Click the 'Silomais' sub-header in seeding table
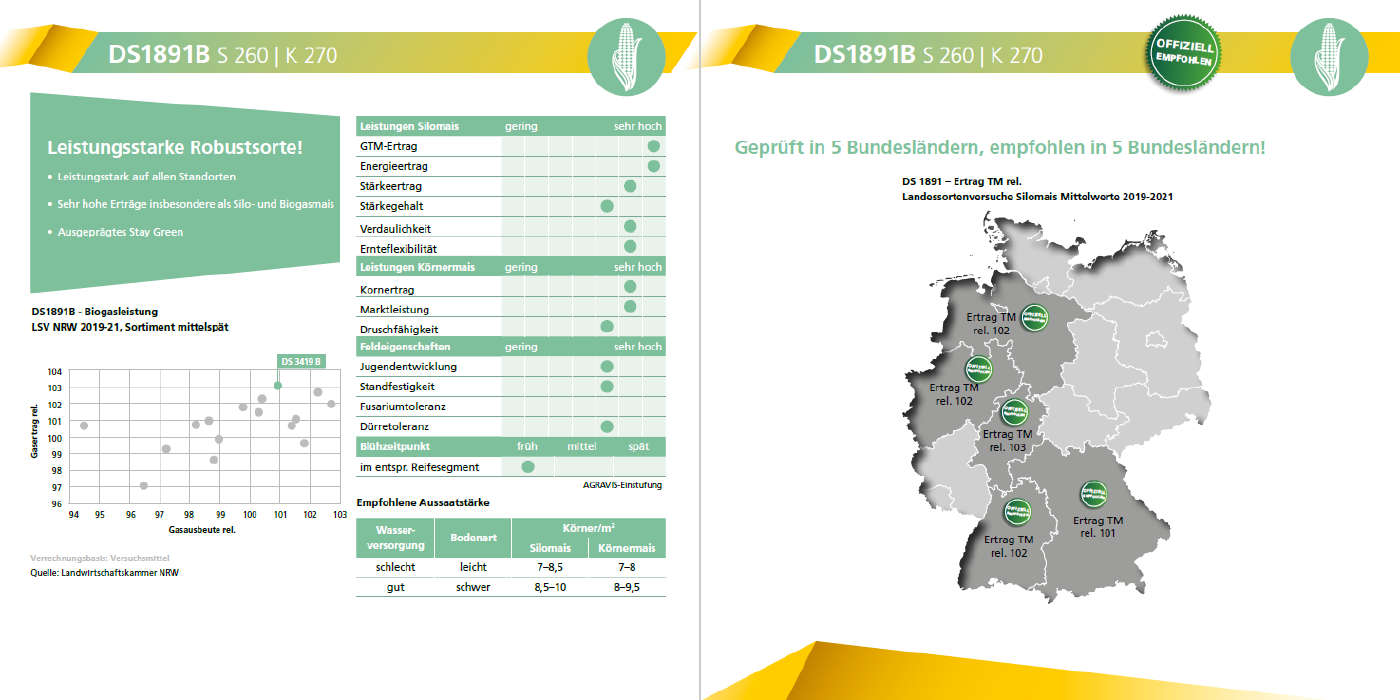Viewport: 1400px width, 700px height. click(550, 548)
